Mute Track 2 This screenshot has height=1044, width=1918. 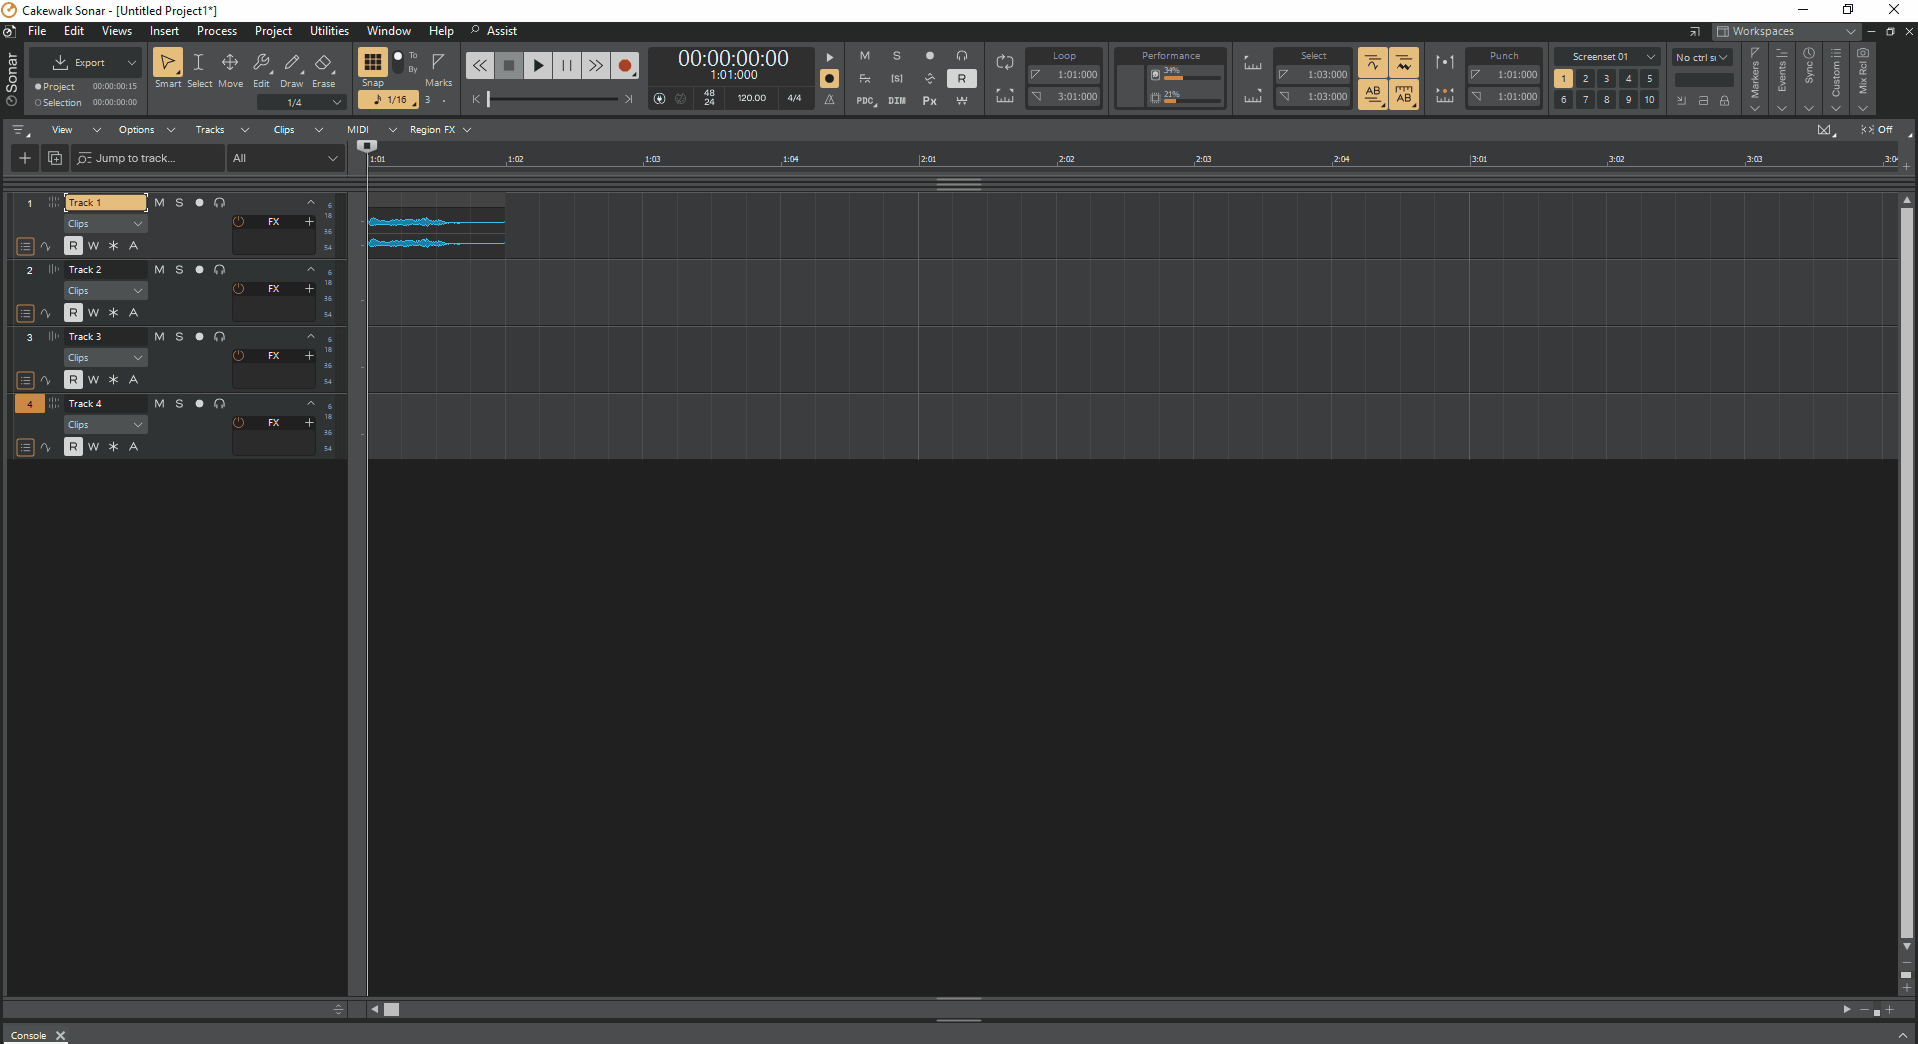159,270
